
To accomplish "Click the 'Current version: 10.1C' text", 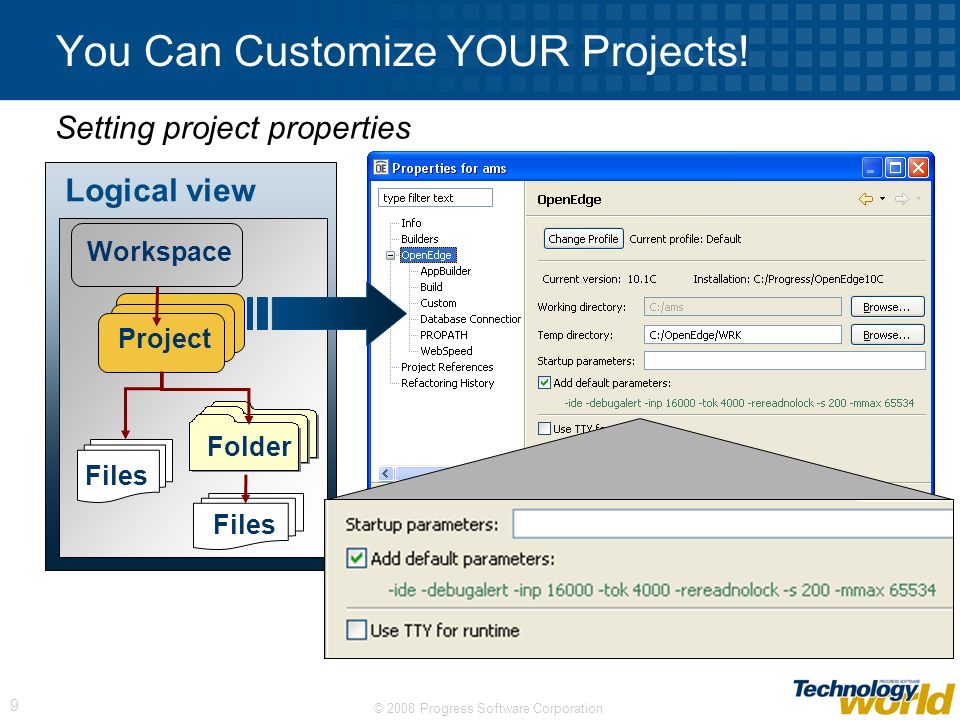I will pyautogui.click(x=599, y=279).
